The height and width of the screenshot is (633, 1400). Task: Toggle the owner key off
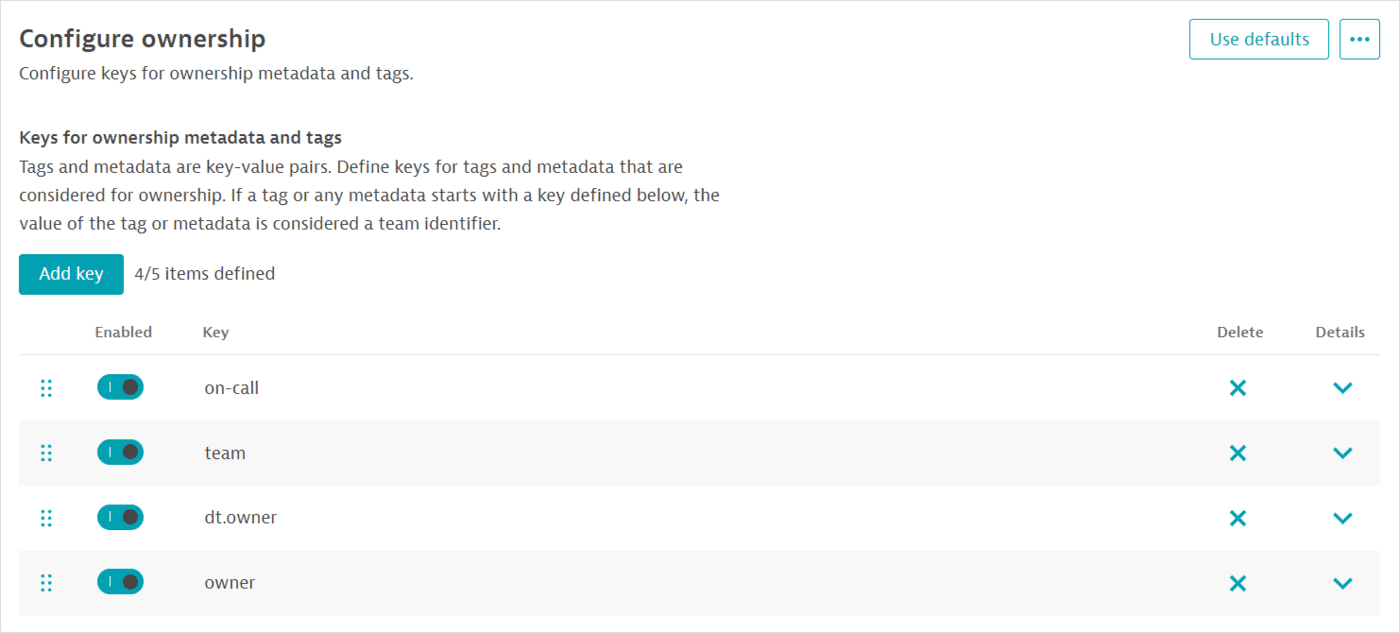tap(120, 582)
